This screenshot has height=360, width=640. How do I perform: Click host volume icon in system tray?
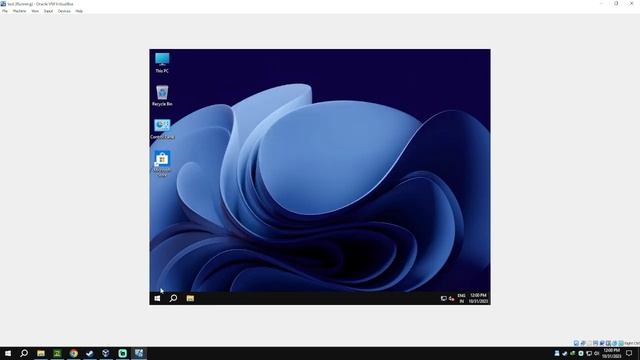pos(597,353)
